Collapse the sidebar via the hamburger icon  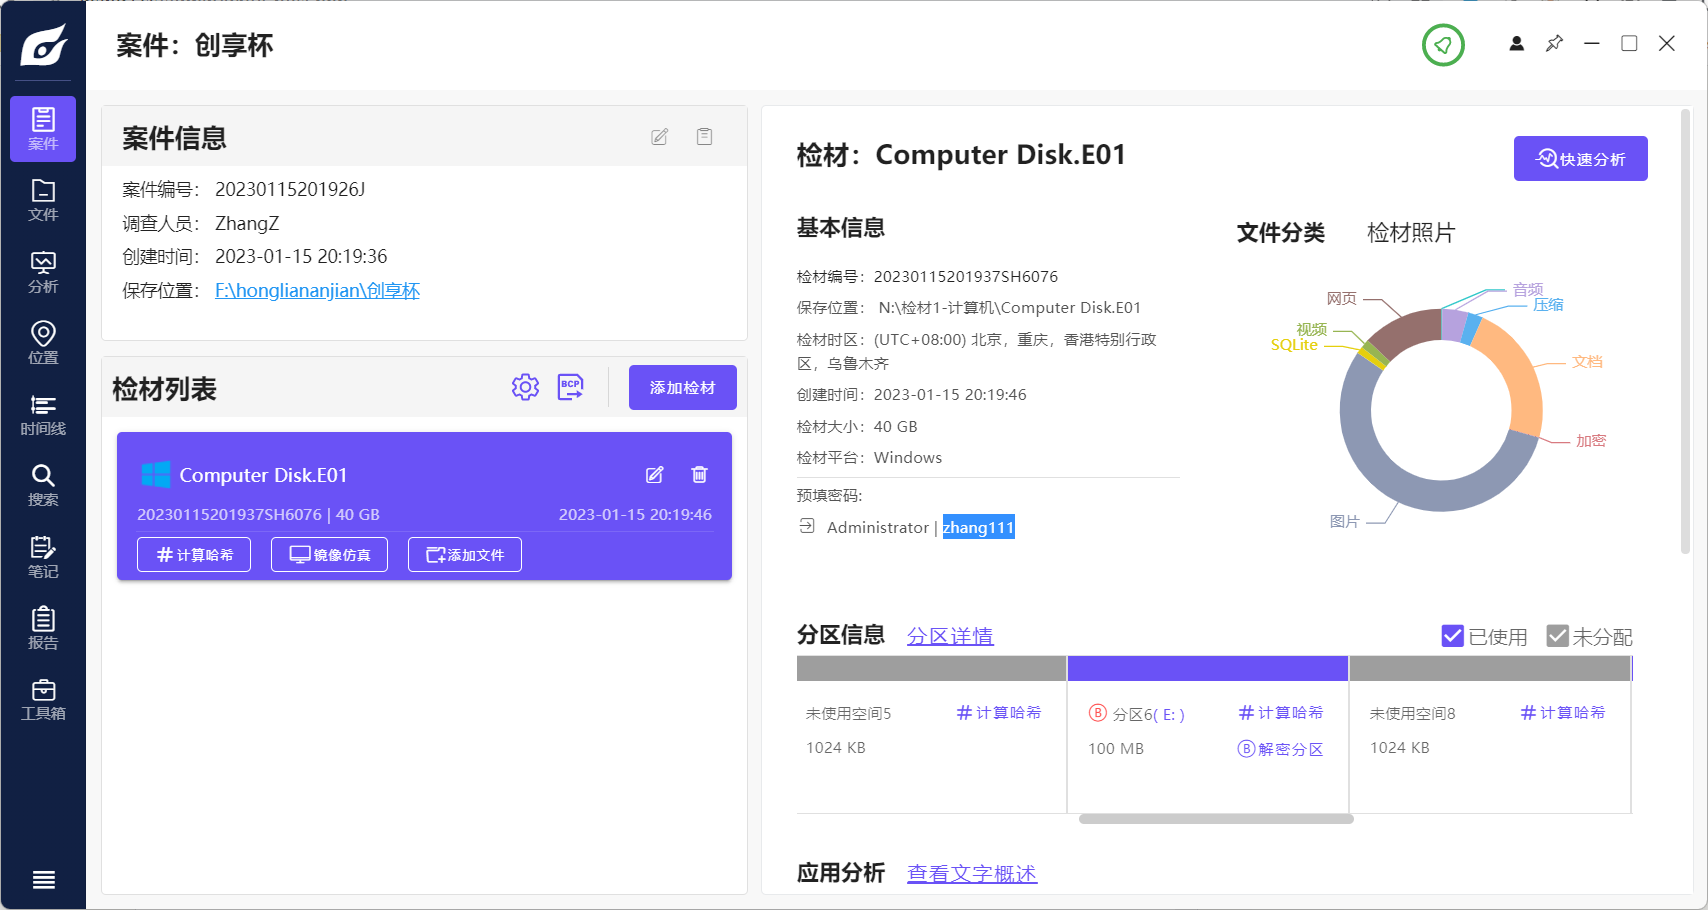(x=43, y=879)
